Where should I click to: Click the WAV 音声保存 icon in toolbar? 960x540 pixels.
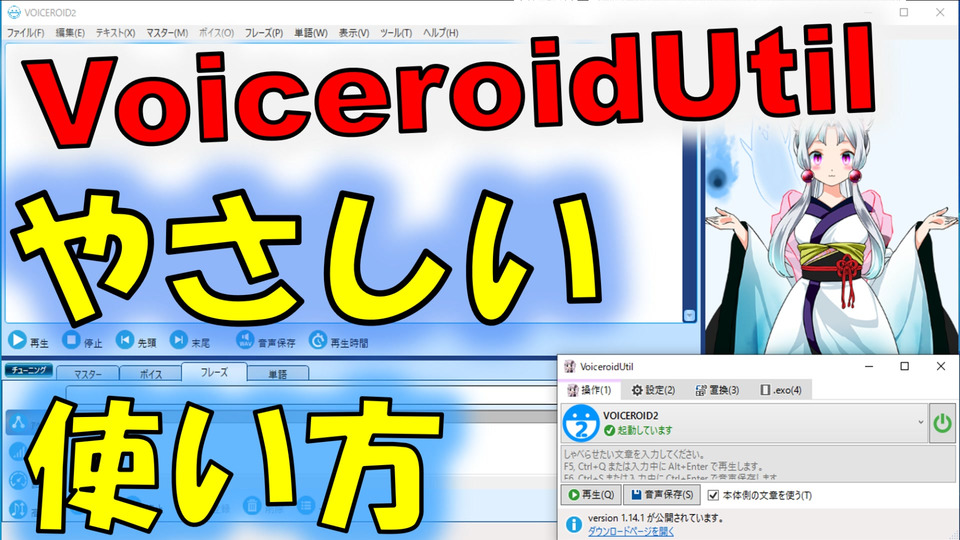pyautogui.click(x=245, y=340)
